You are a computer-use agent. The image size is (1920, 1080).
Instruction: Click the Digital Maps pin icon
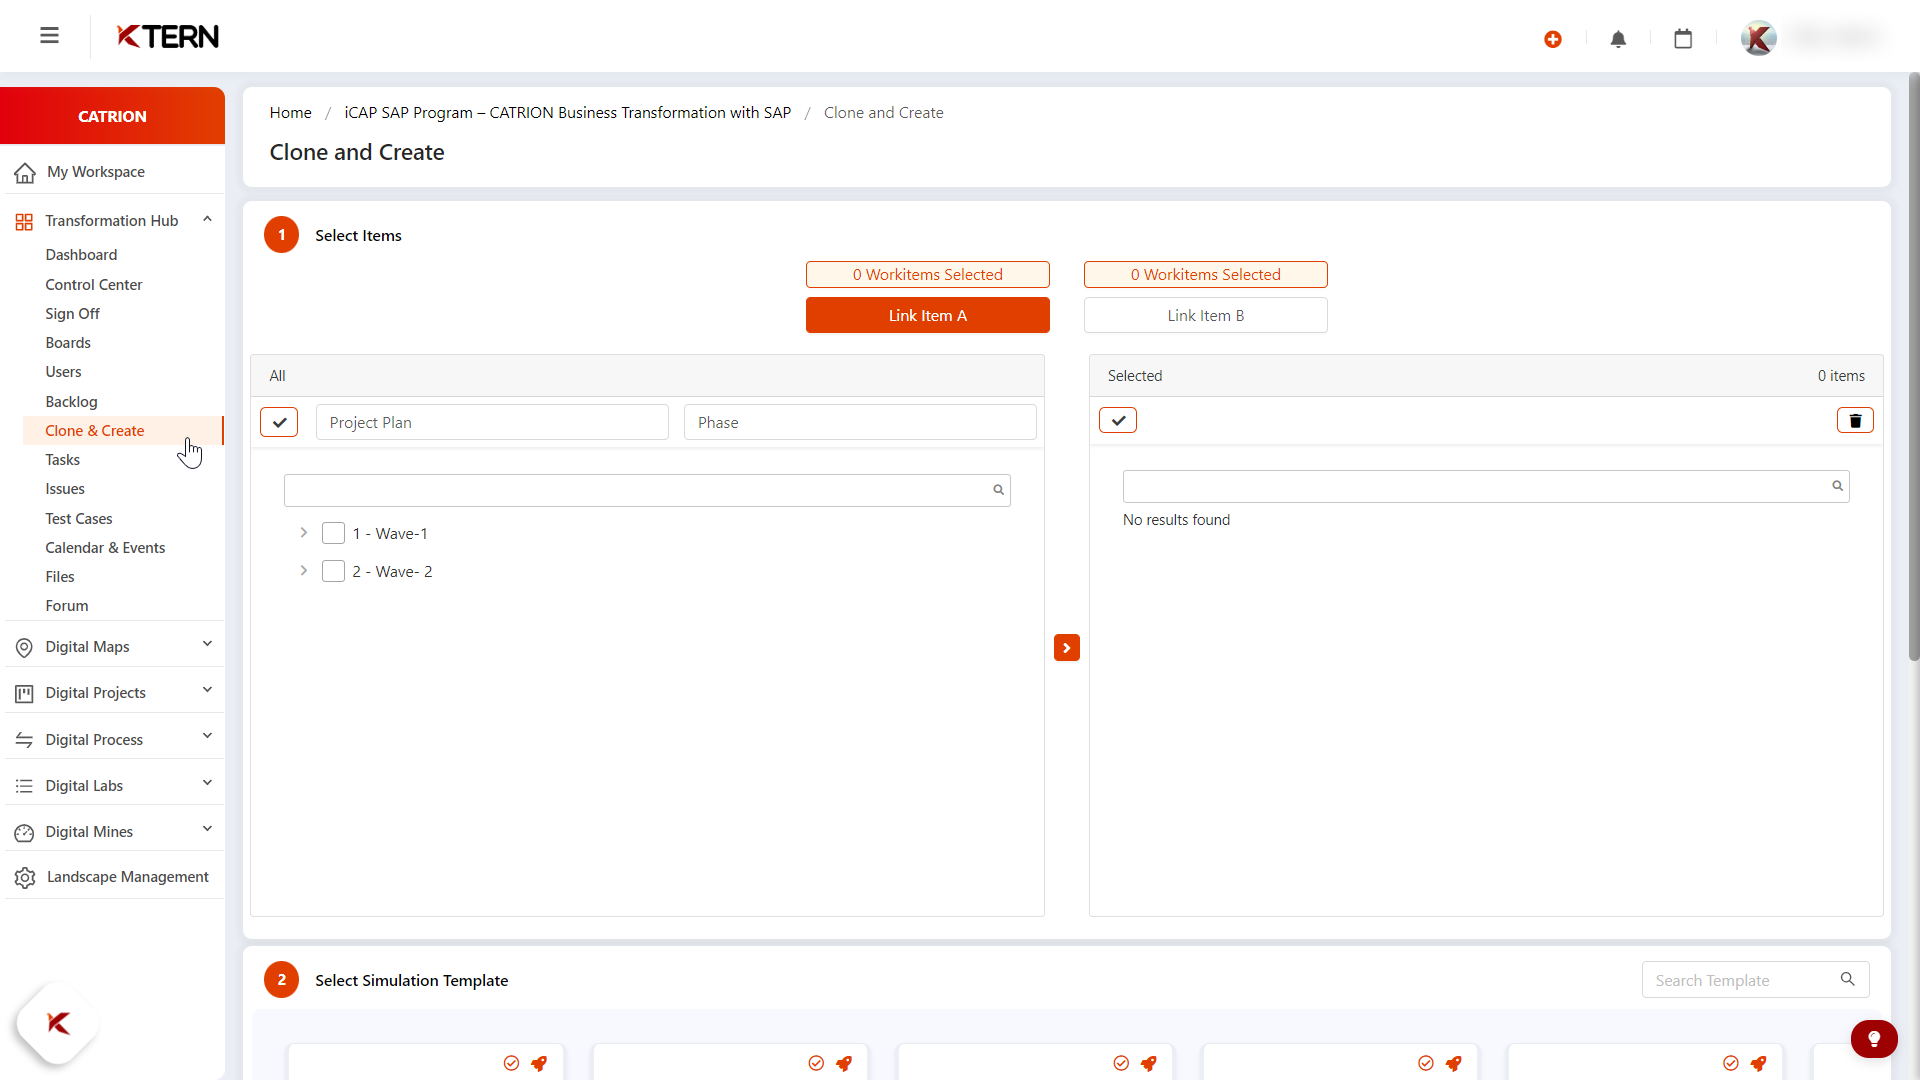pyautogui.click(x=24, y=648)
